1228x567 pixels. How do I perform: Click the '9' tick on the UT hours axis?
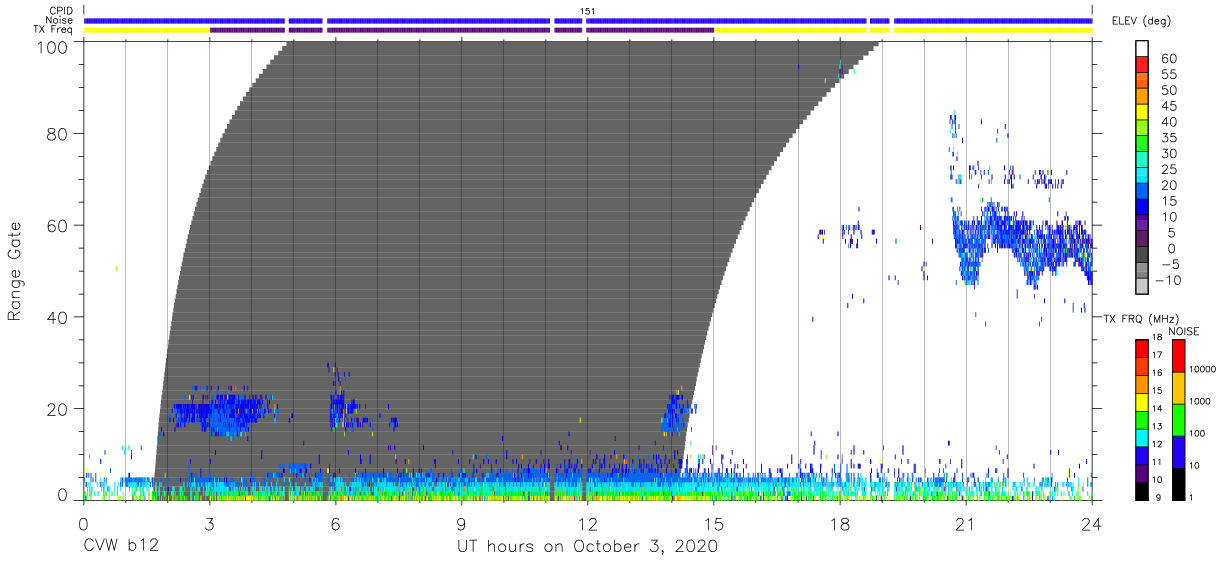click(x=461, y=523)
